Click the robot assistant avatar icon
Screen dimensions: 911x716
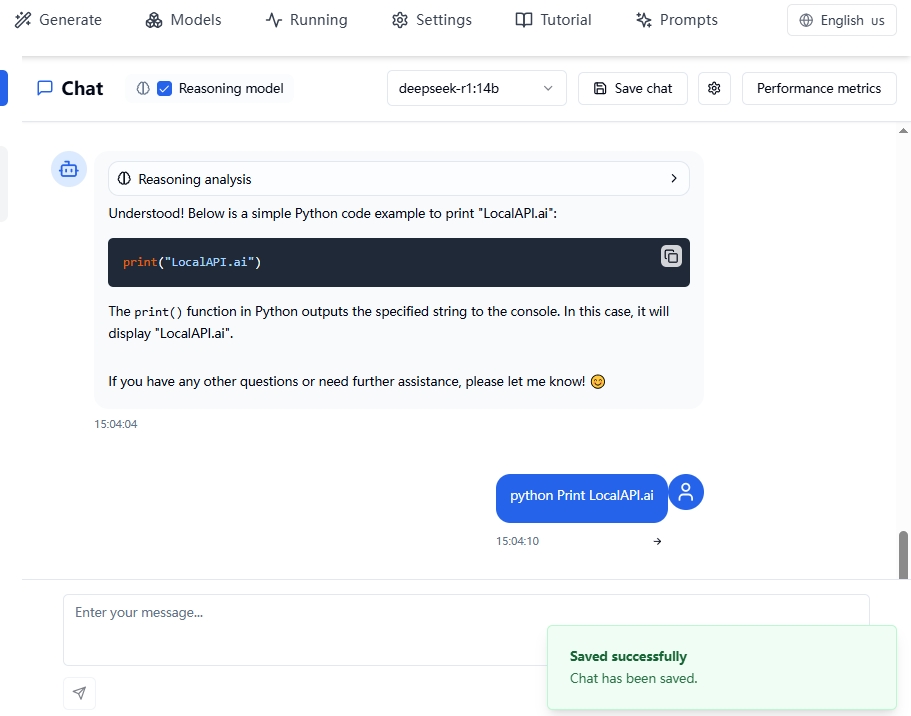pos(69,169)
